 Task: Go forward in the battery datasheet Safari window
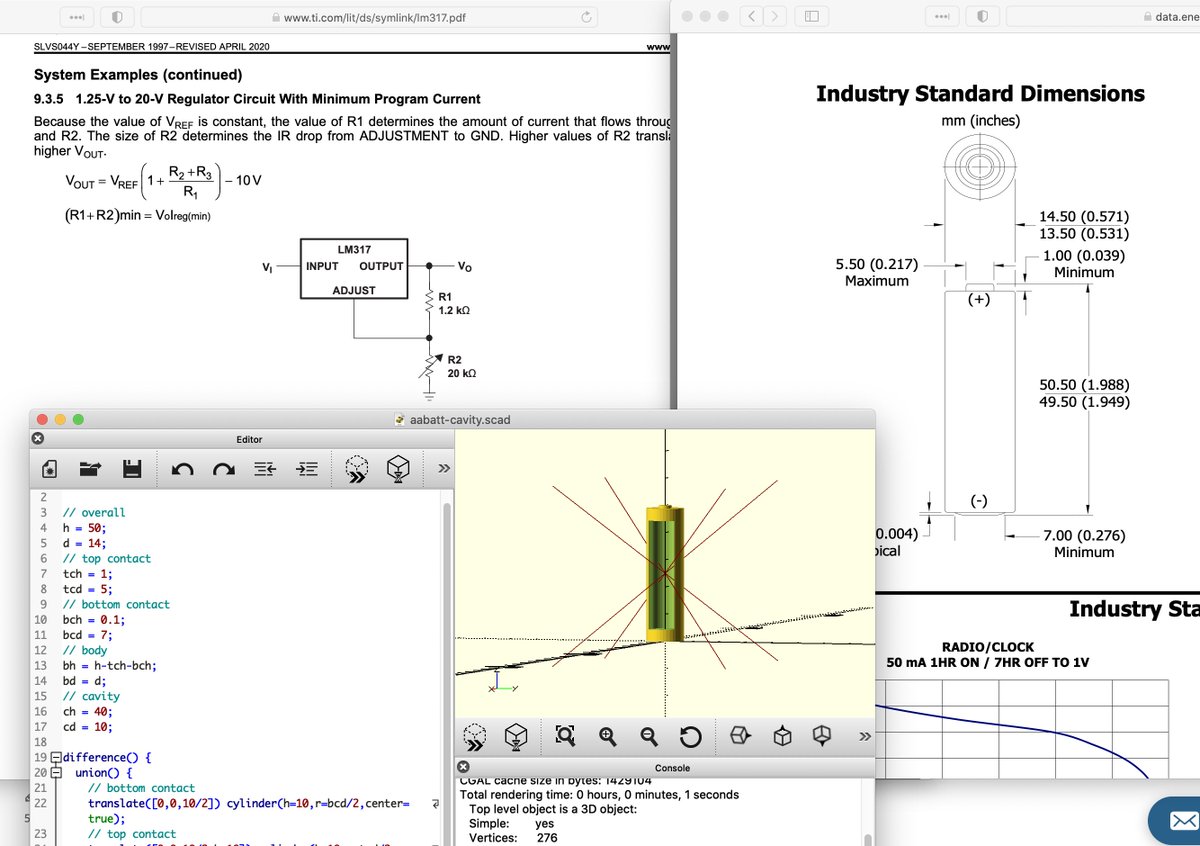tap(775, 17)
